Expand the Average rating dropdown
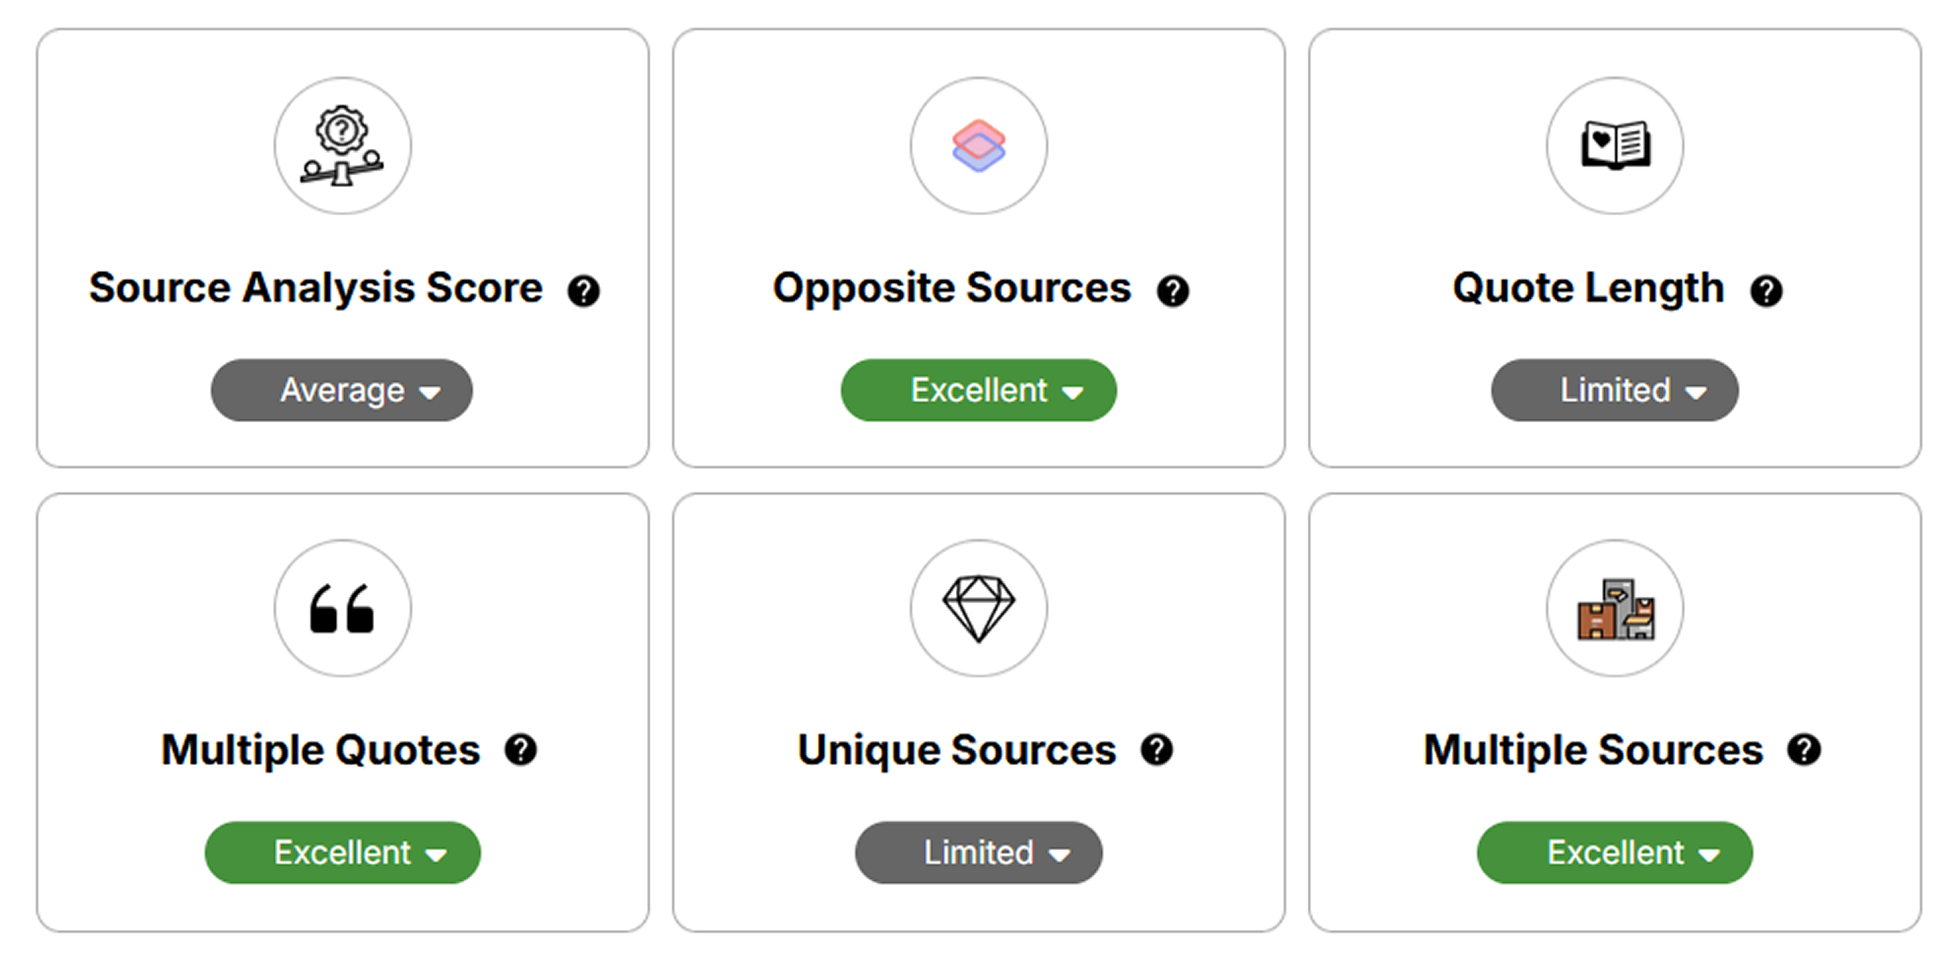Viewport: 1960px width, 961px height. (342, 391)
